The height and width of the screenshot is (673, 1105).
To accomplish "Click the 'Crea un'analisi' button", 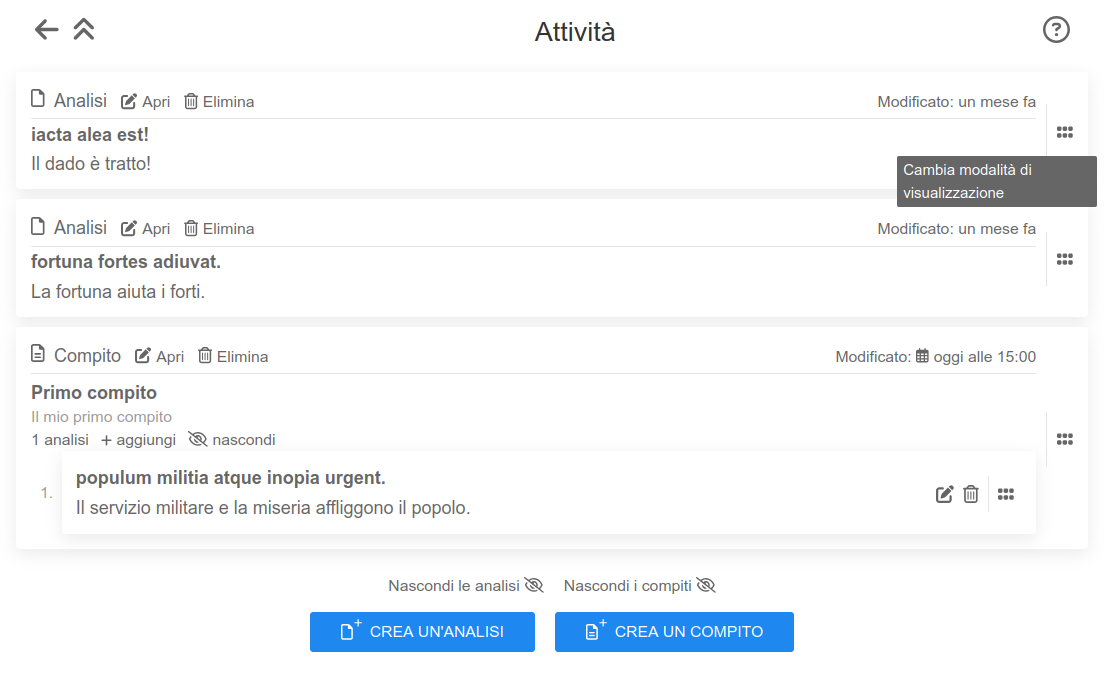I will [422, 632].
